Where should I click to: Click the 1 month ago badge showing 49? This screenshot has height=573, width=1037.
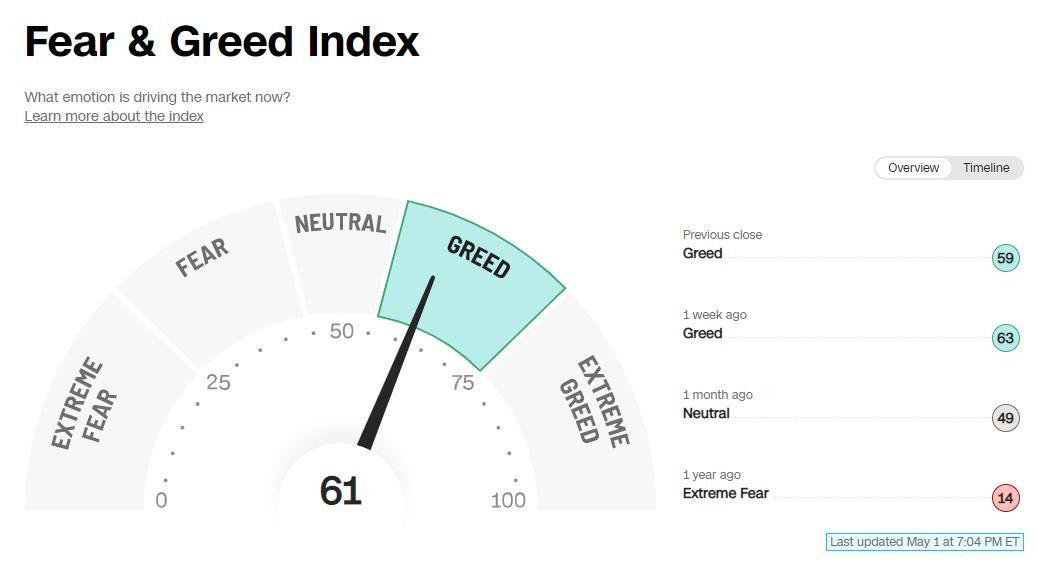1005,418
